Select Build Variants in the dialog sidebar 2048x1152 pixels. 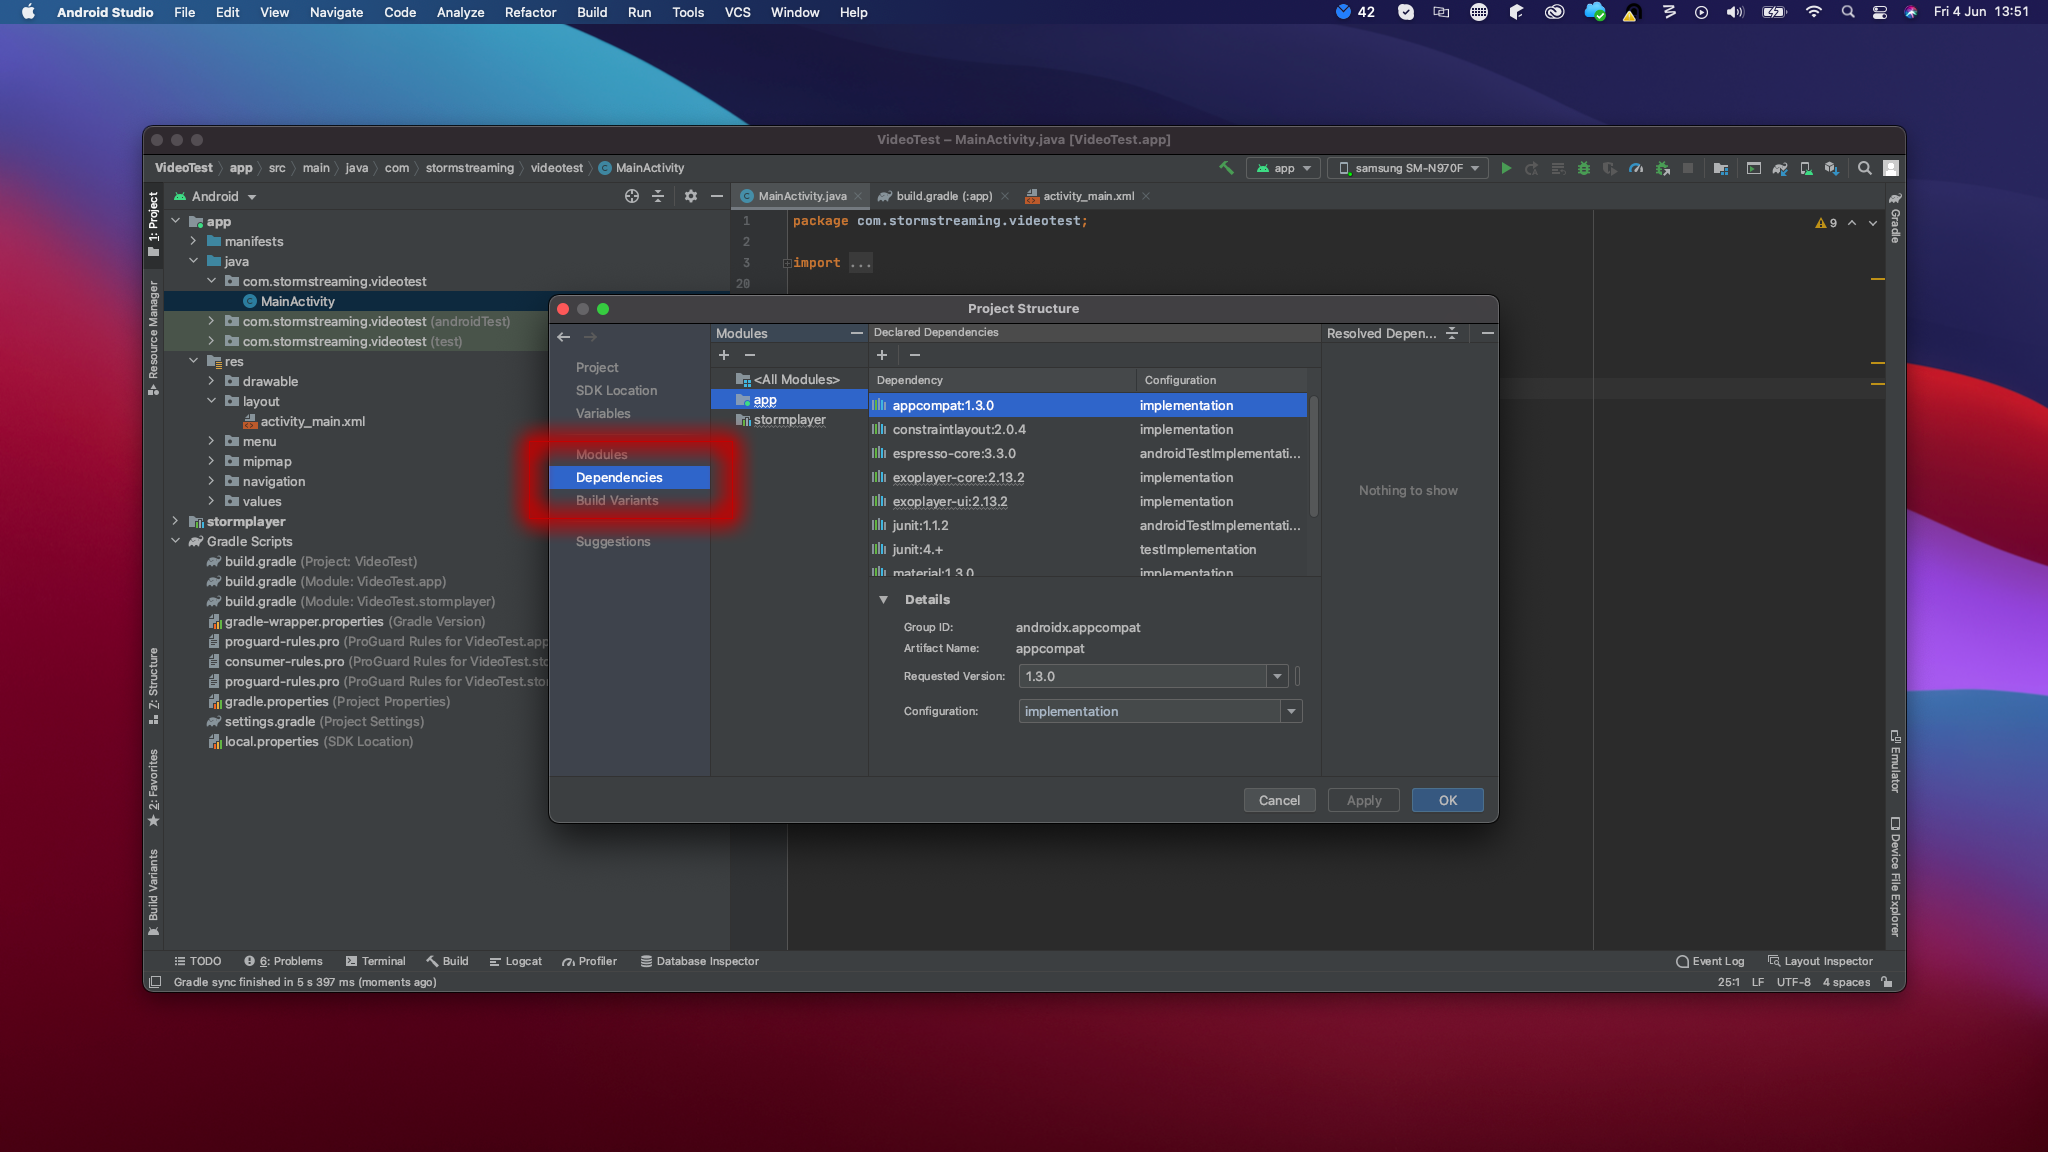pyautogui.click(x=617, y=501)
